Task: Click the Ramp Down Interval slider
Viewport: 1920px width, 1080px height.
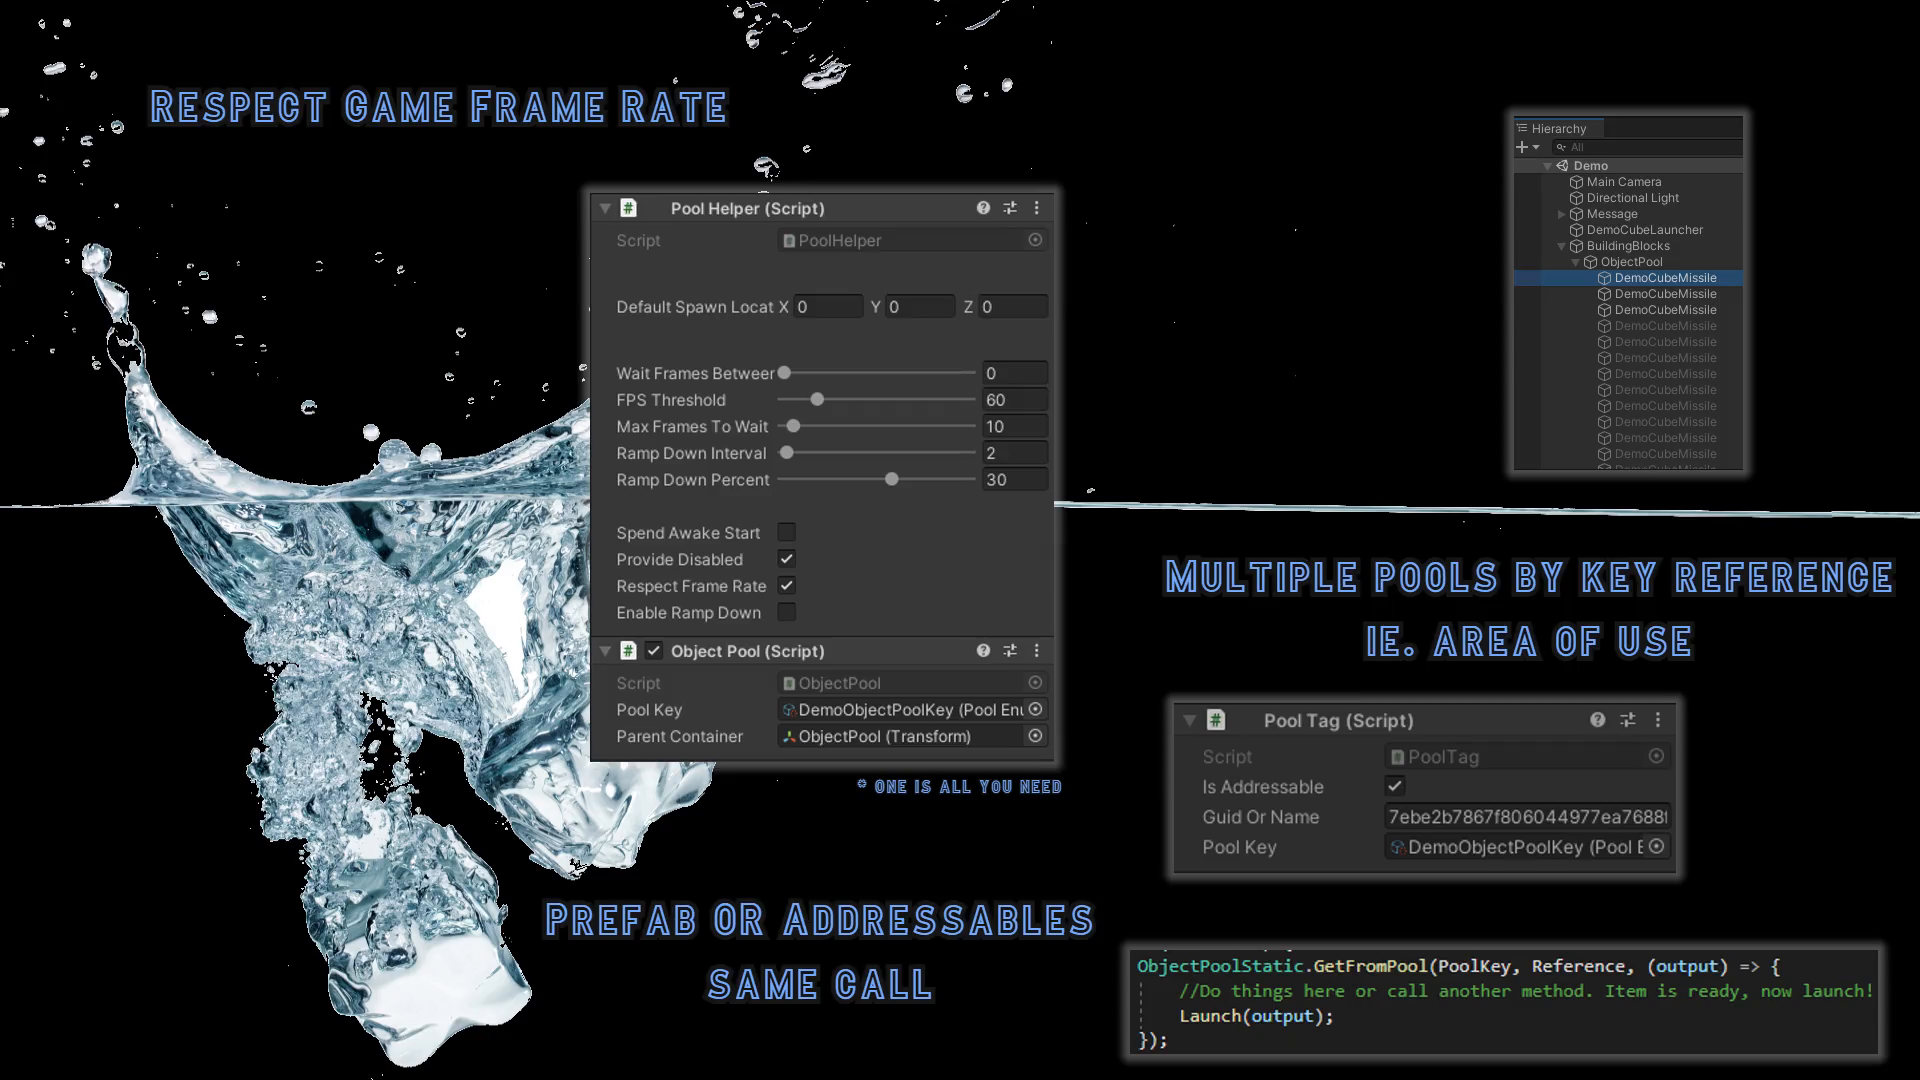Action: pyautogui.click(x=876, y=453)
